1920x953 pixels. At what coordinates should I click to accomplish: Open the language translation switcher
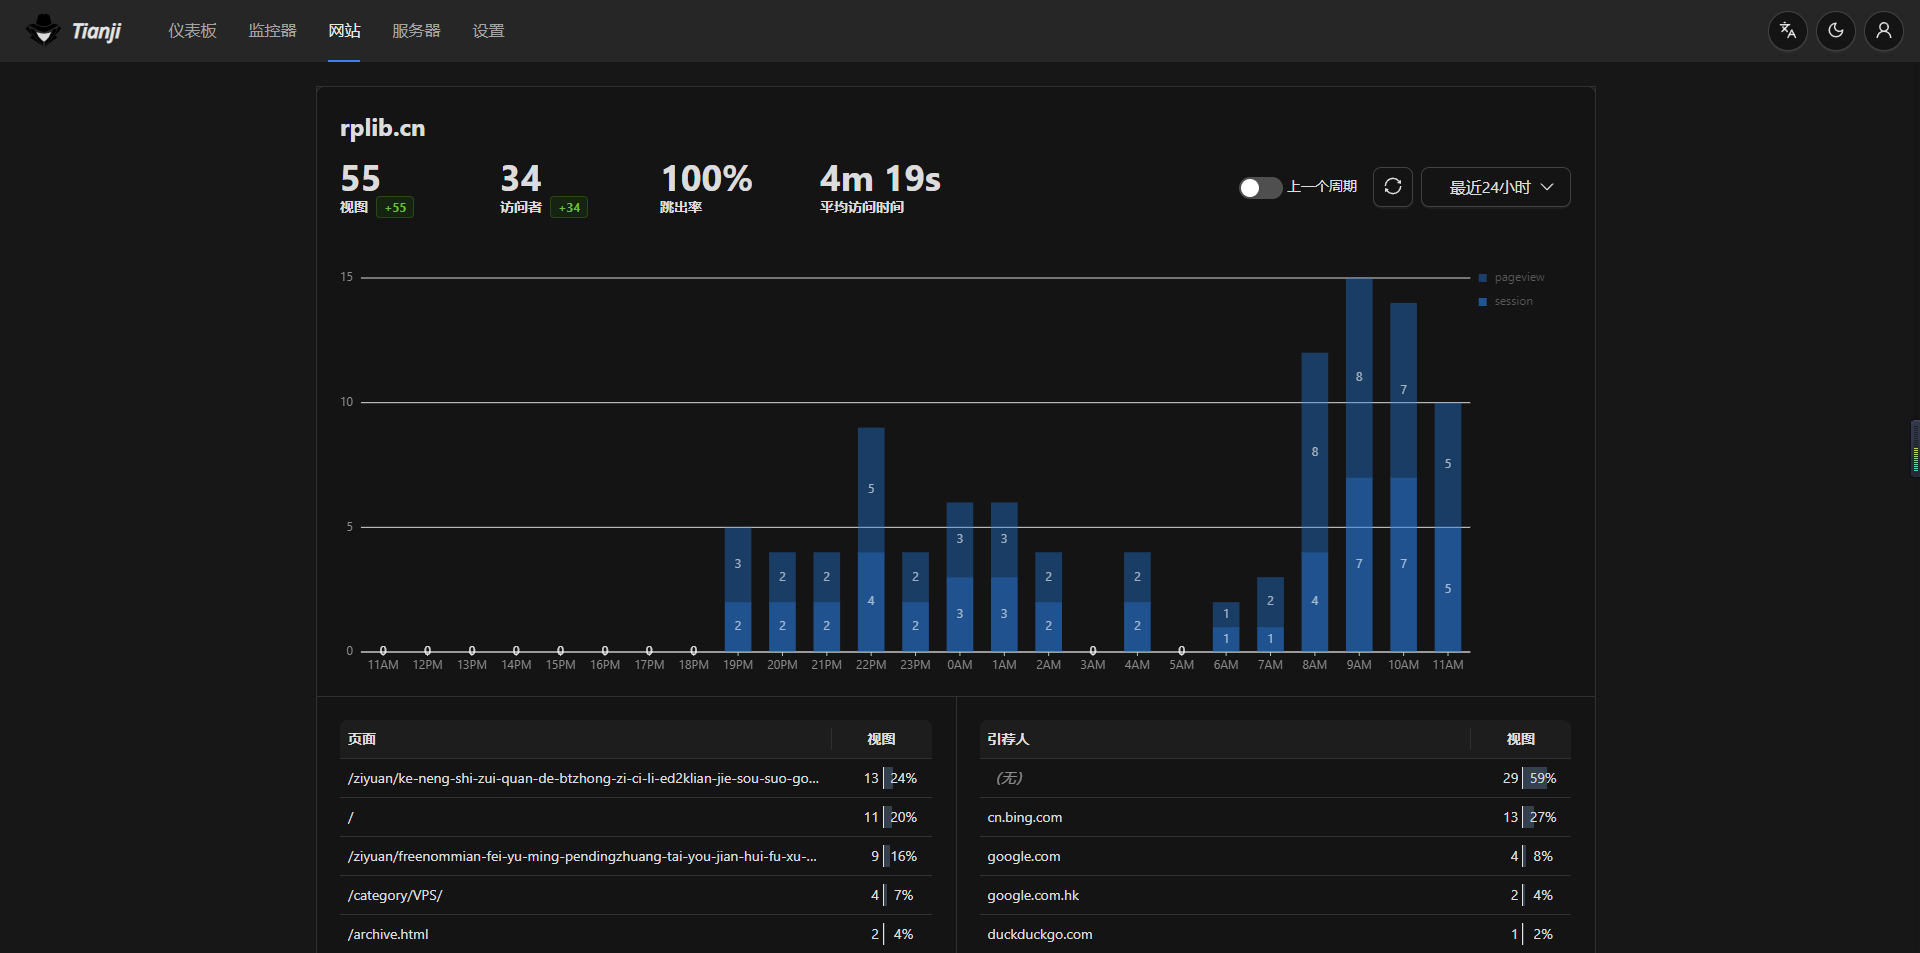1787,31
